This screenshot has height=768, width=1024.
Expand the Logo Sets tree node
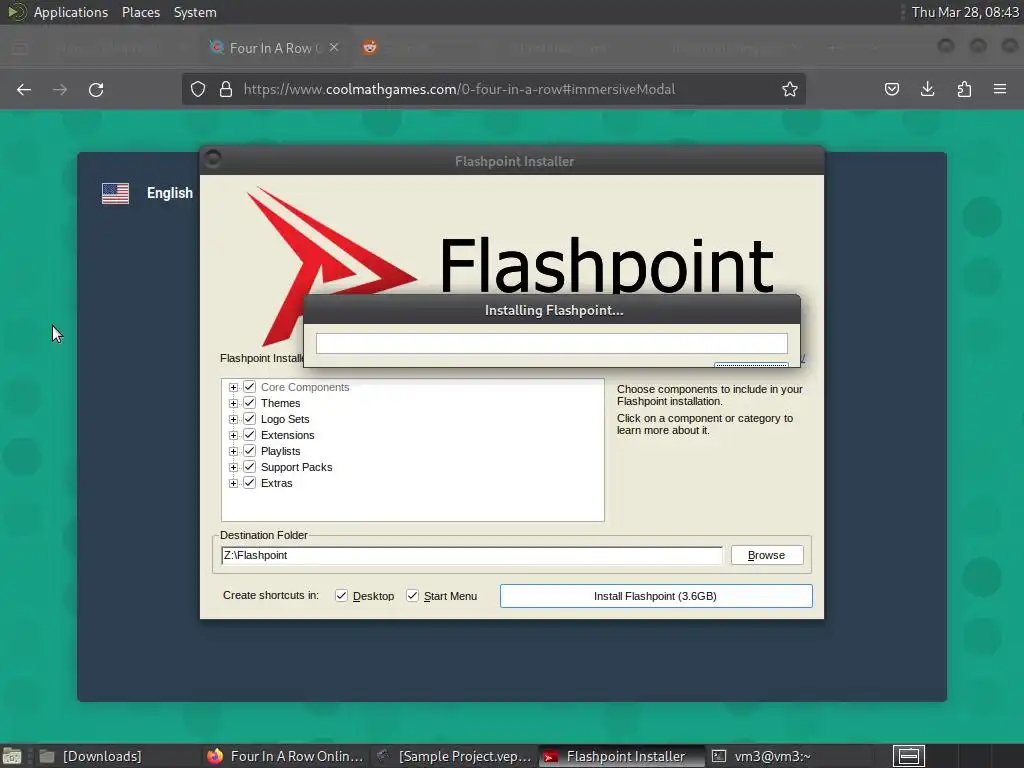pyautogui.click(x=233, y=419)
